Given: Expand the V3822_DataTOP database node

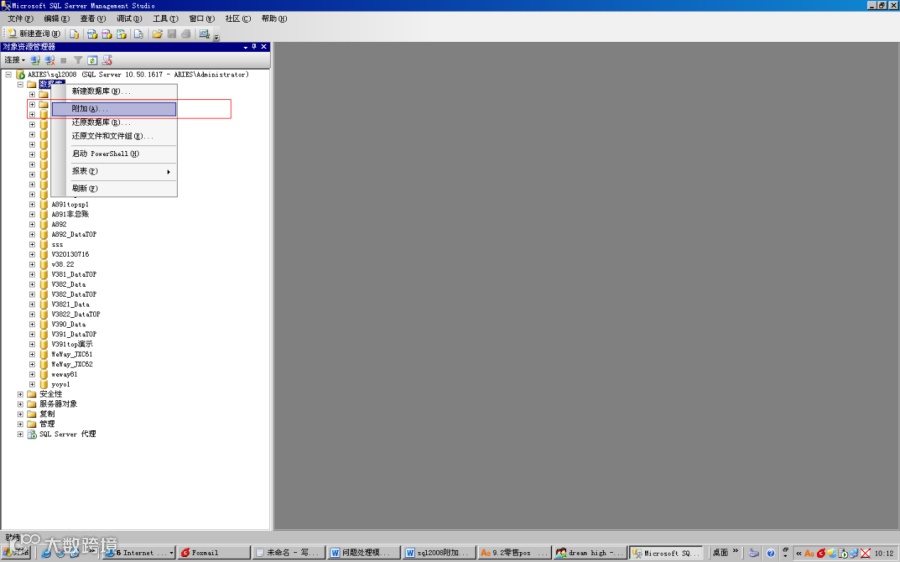Looking at the screenshot, I should point(32,314).
